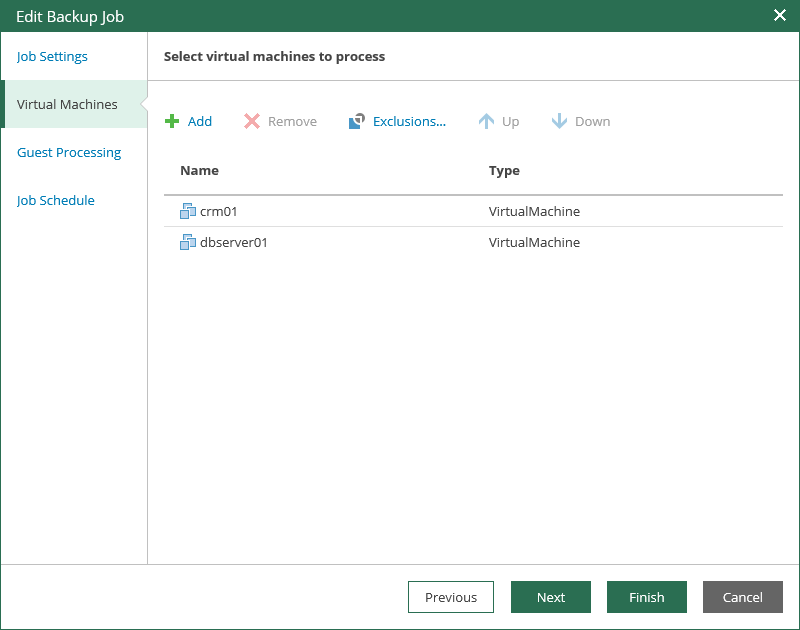Click the green plus Add icon
This screenshot has height=630, width=800.
pyautogui.click(x=172, y=122)
